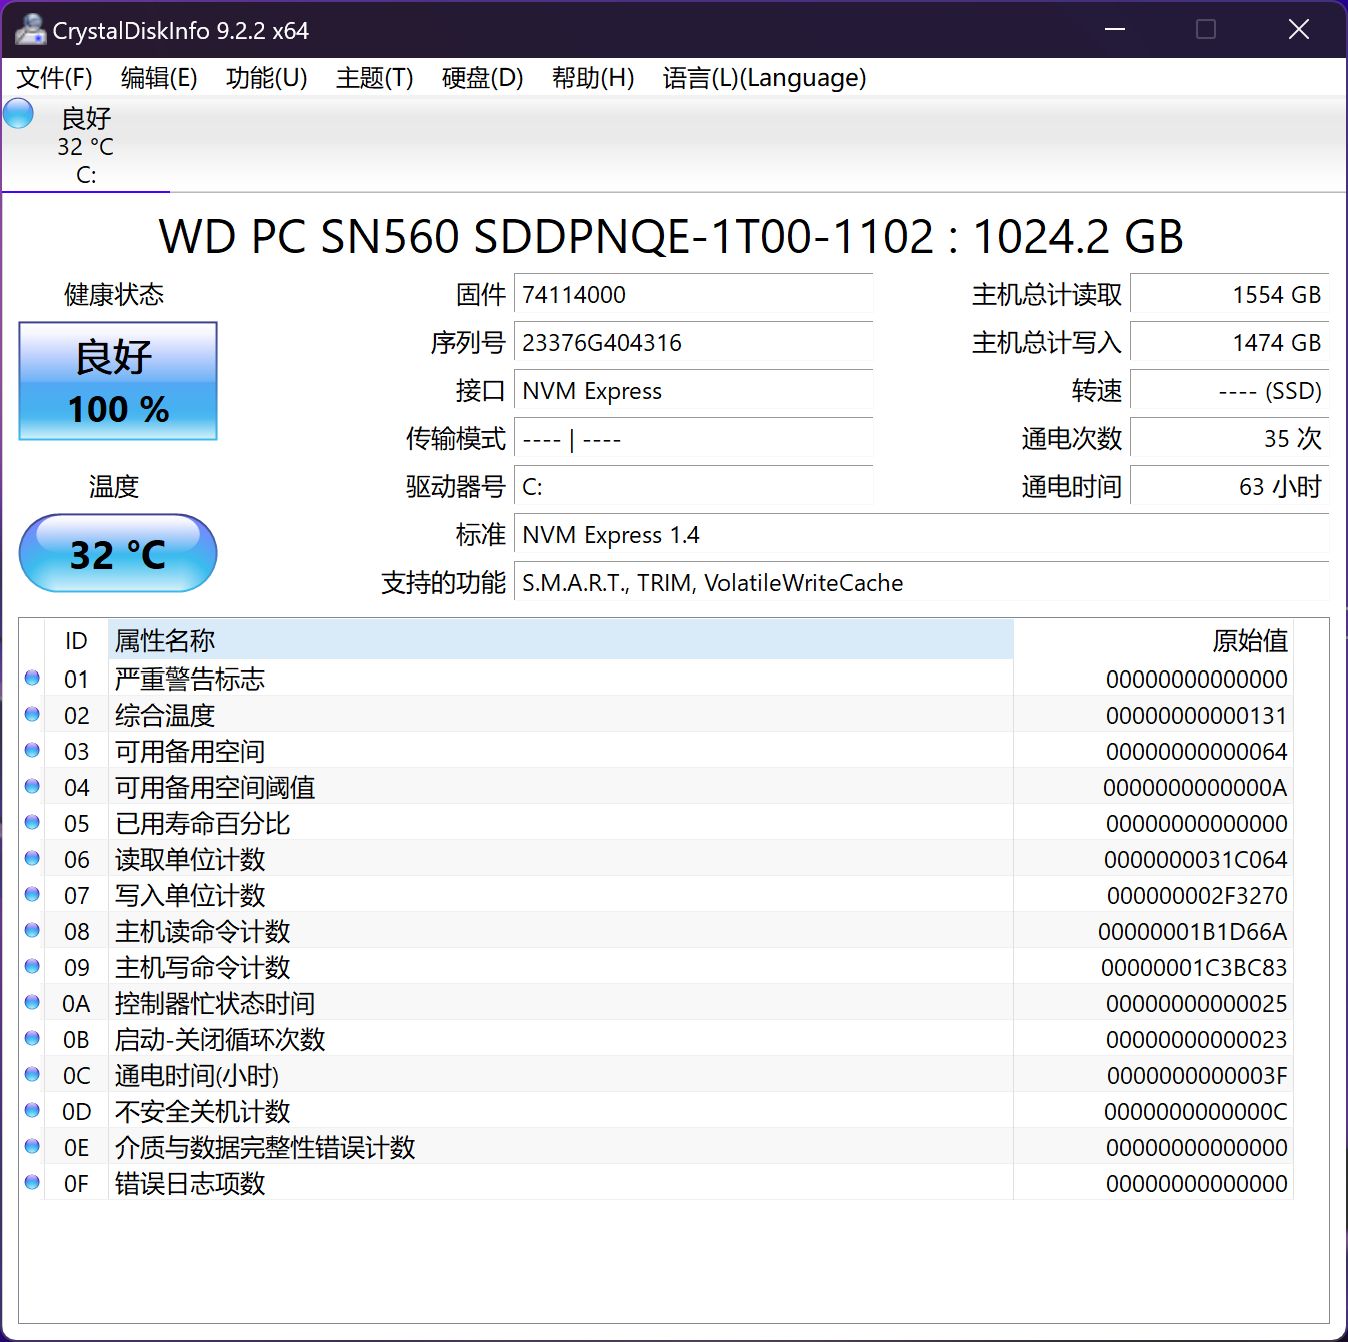Viewport: 1348px width, 1342px height.
Task: Click the host total reads value 1554 GB
Action: click(1229, 295)
